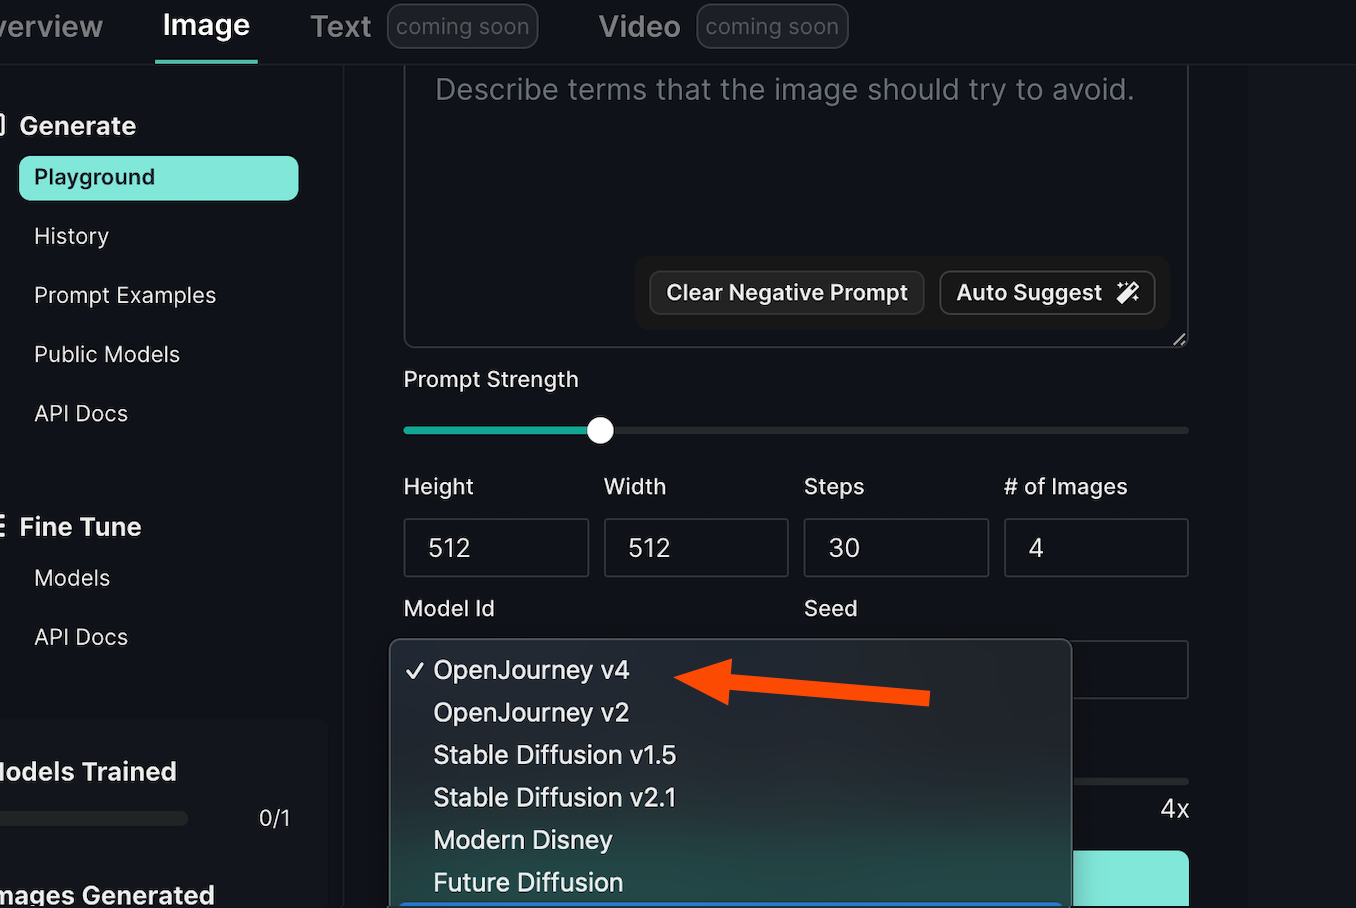Open the Text tab
This screenshot has width=1356, height=908.
(340, 27)
